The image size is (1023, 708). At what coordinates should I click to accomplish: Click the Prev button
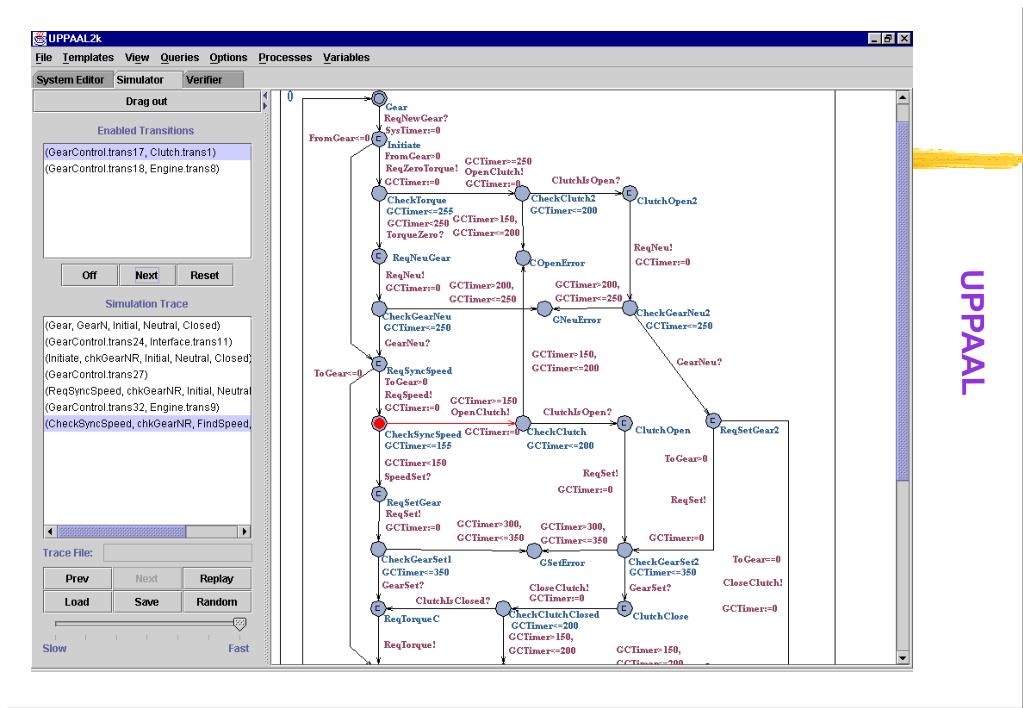tap(77, 578)
